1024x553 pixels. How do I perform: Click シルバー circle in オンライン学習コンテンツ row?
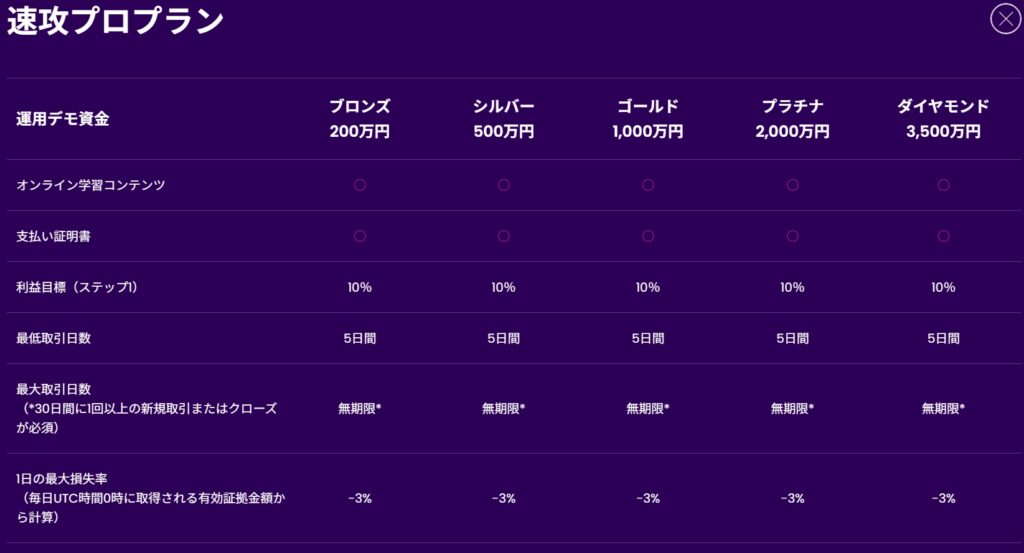[504, 185]
